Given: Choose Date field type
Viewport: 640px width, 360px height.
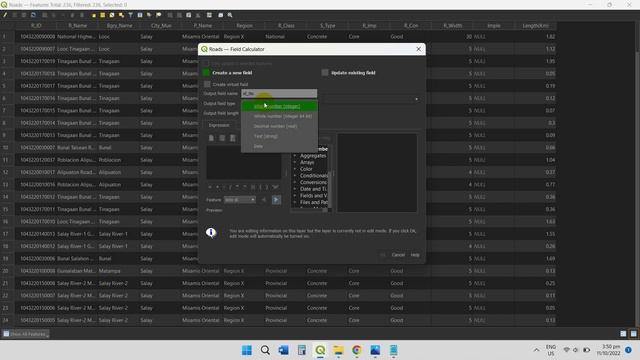Looking at the screenshot, I should (279, 146).
